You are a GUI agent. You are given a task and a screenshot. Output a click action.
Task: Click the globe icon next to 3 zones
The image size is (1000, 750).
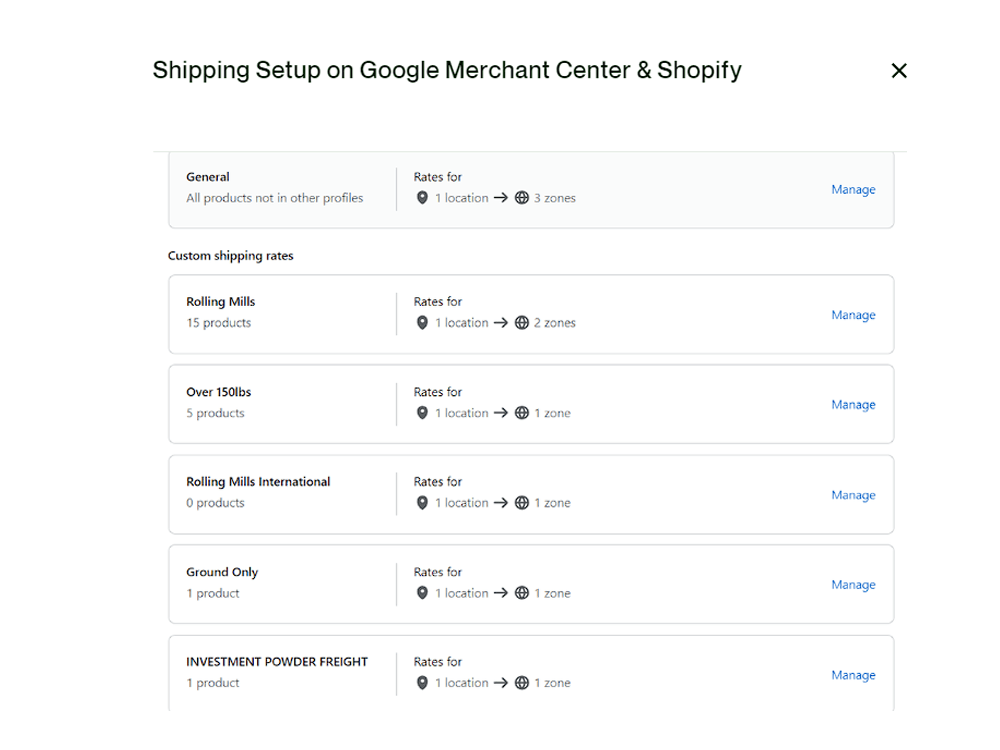coord(521,198)
